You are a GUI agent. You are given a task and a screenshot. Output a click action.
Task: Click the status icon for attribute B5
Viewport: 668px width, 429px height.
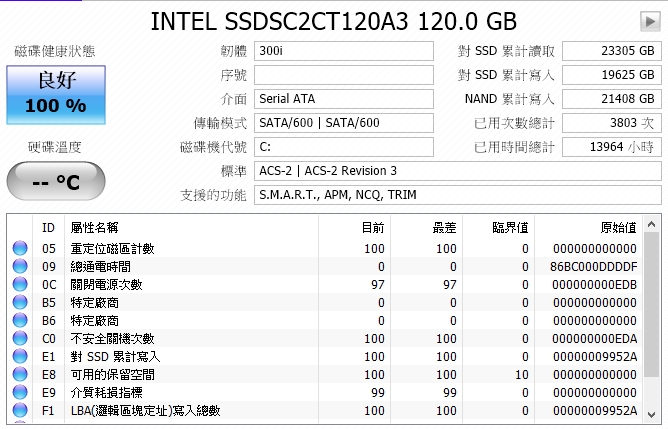coord(20,302)
